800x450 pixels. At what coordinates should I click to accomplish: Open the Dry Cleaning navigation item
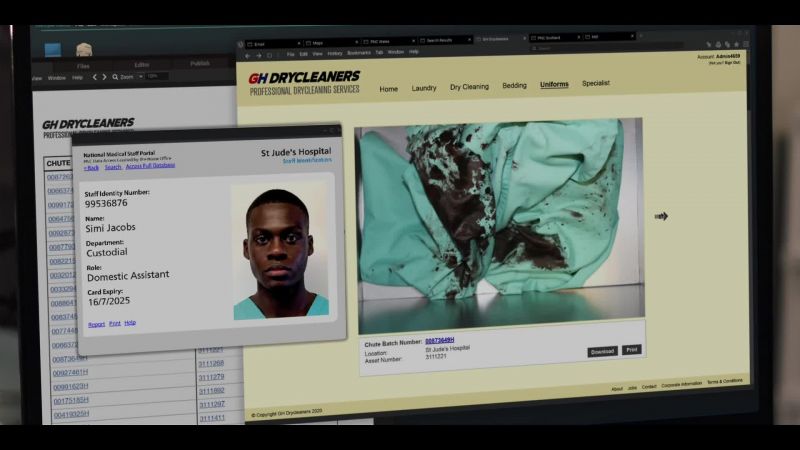coord(469,87)
